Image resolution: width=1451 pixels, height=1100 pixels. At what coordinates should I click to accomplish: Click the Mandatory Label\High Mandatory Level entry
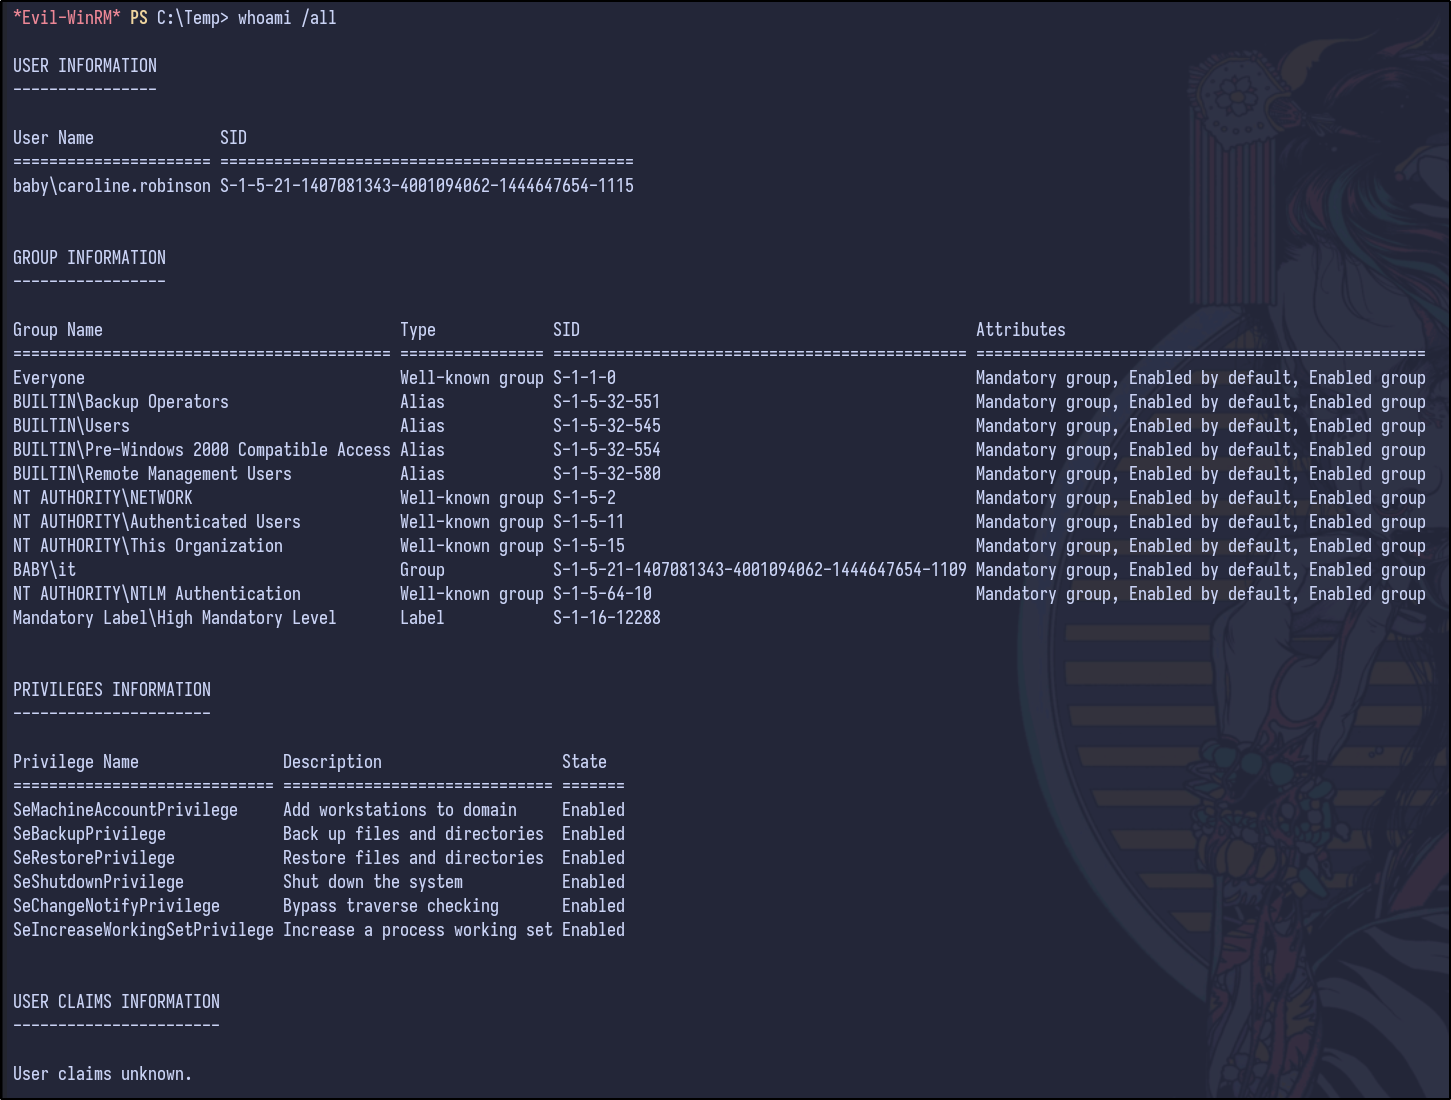[174, 618]
